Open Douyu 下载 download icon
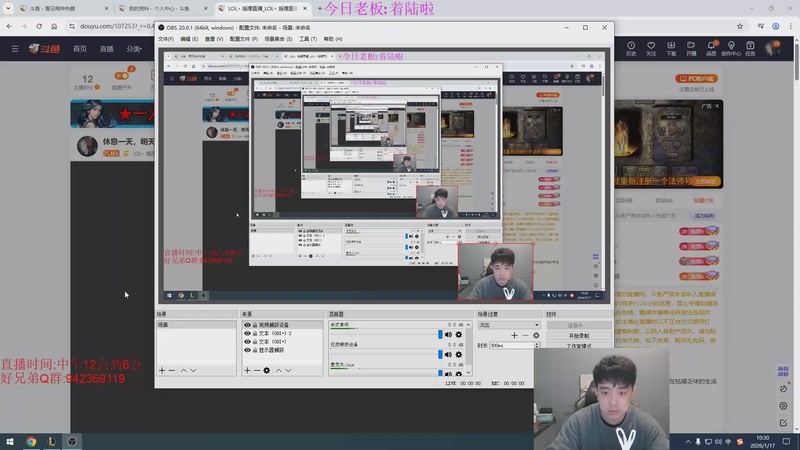 coord(671,48)
